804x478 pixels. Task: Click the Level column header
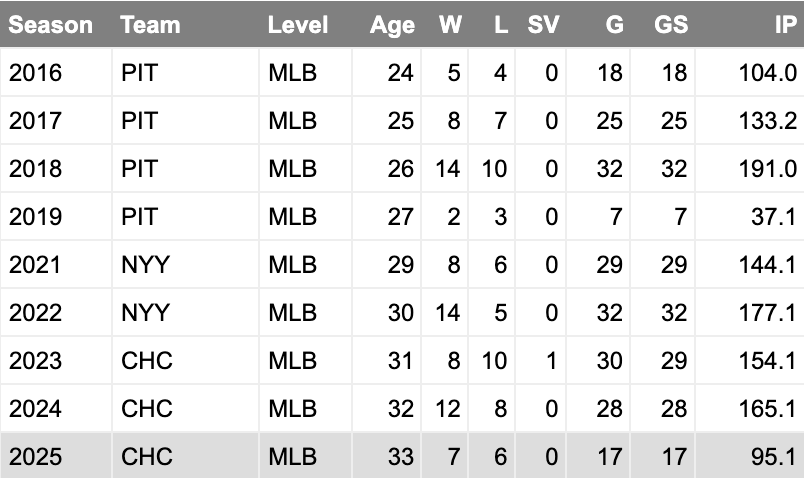298,25
